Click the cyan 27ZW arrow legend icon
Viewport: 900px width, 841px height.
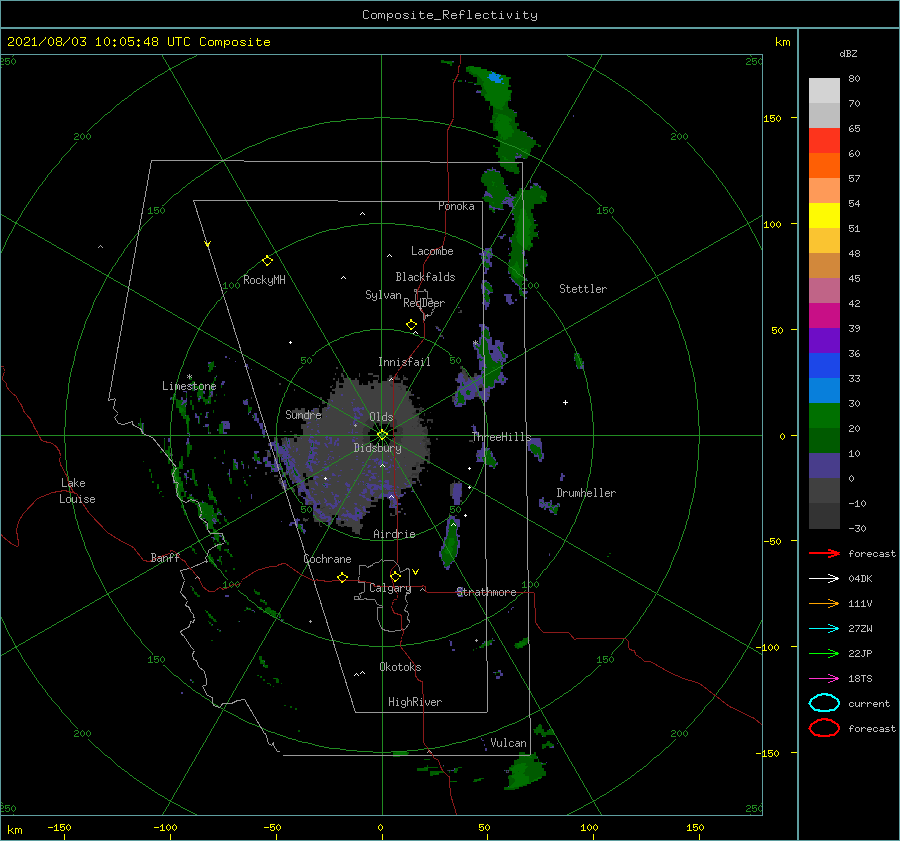824,629
